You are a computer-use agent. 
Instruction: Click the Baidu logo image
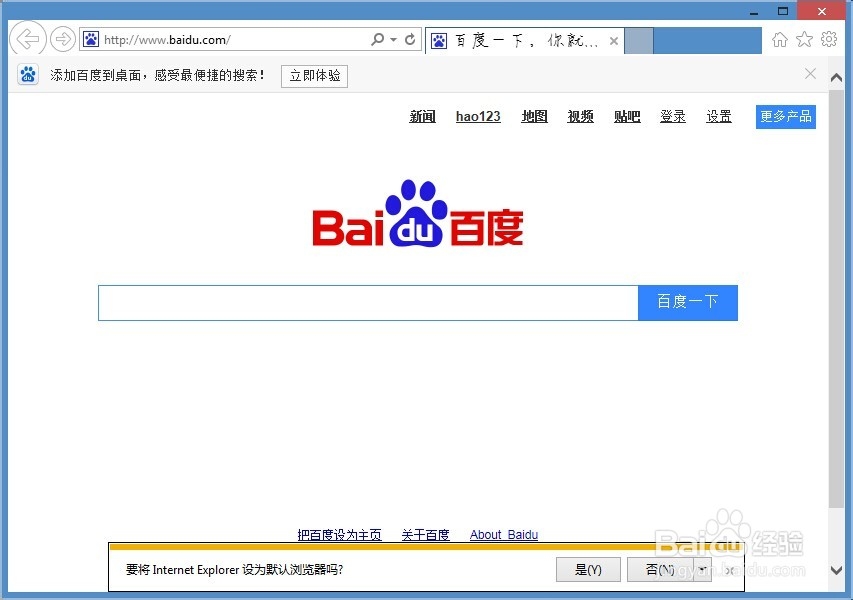418,214
